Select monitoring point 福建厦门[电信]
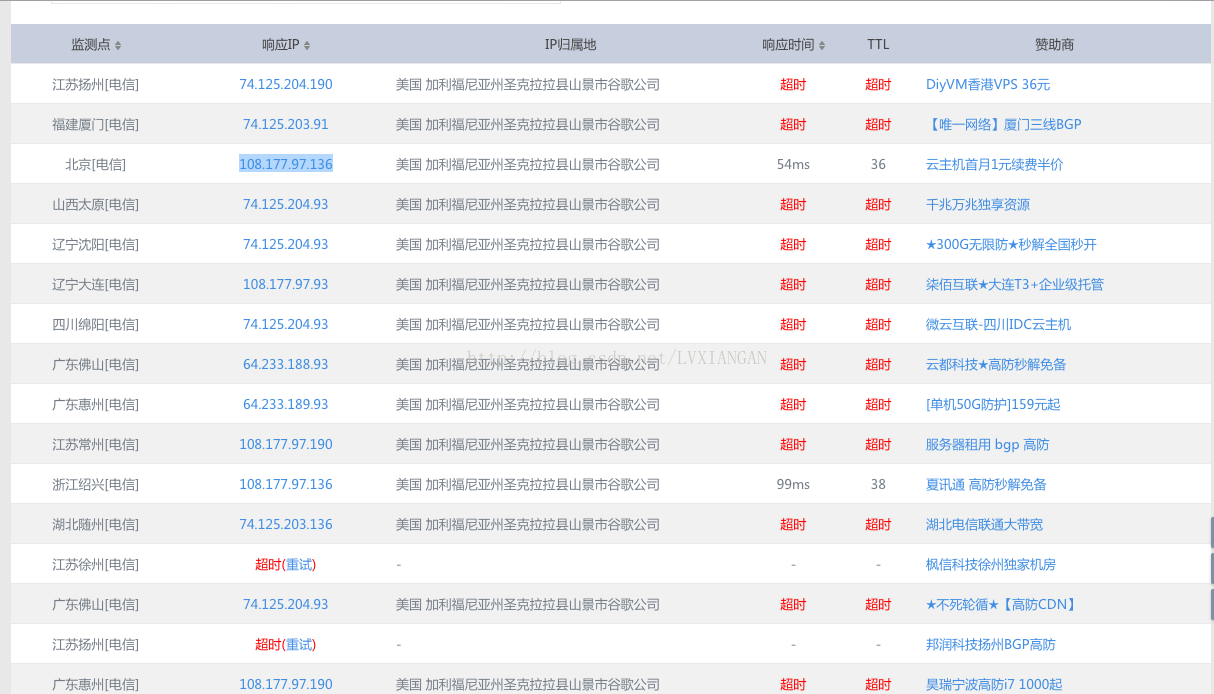This screenshot has height=694, width=1214. (x=96, y=124)
